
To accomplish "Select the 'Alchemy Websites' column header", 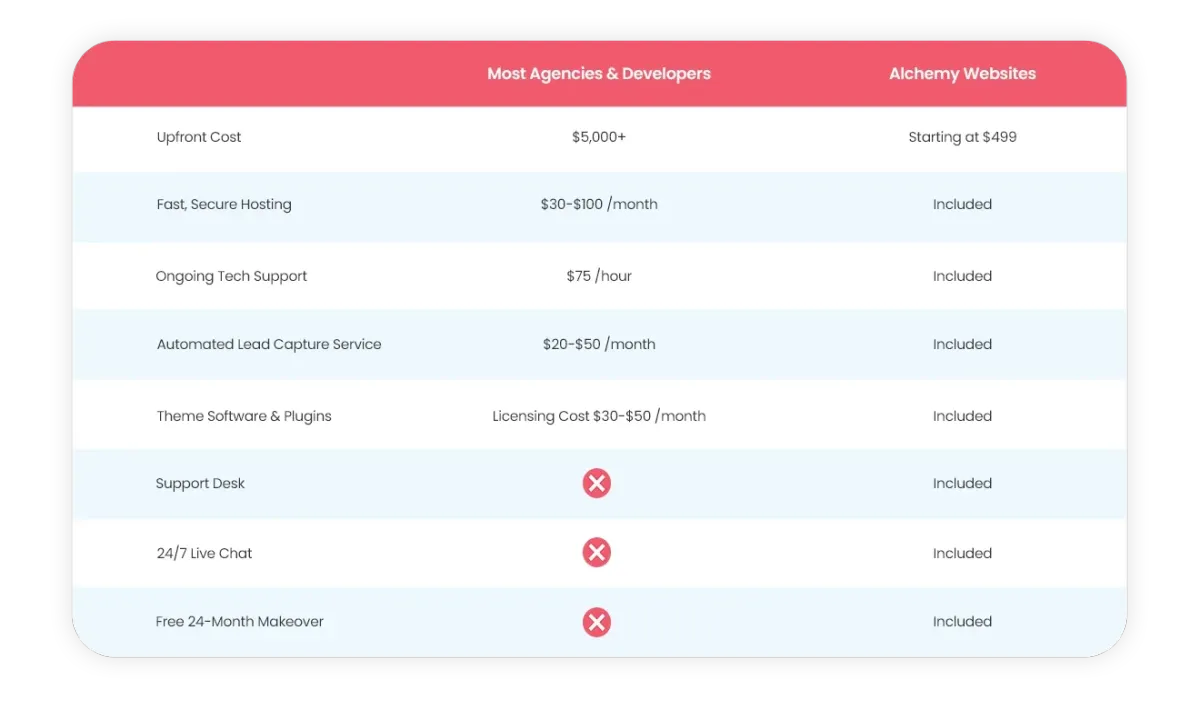I will 962,74.
